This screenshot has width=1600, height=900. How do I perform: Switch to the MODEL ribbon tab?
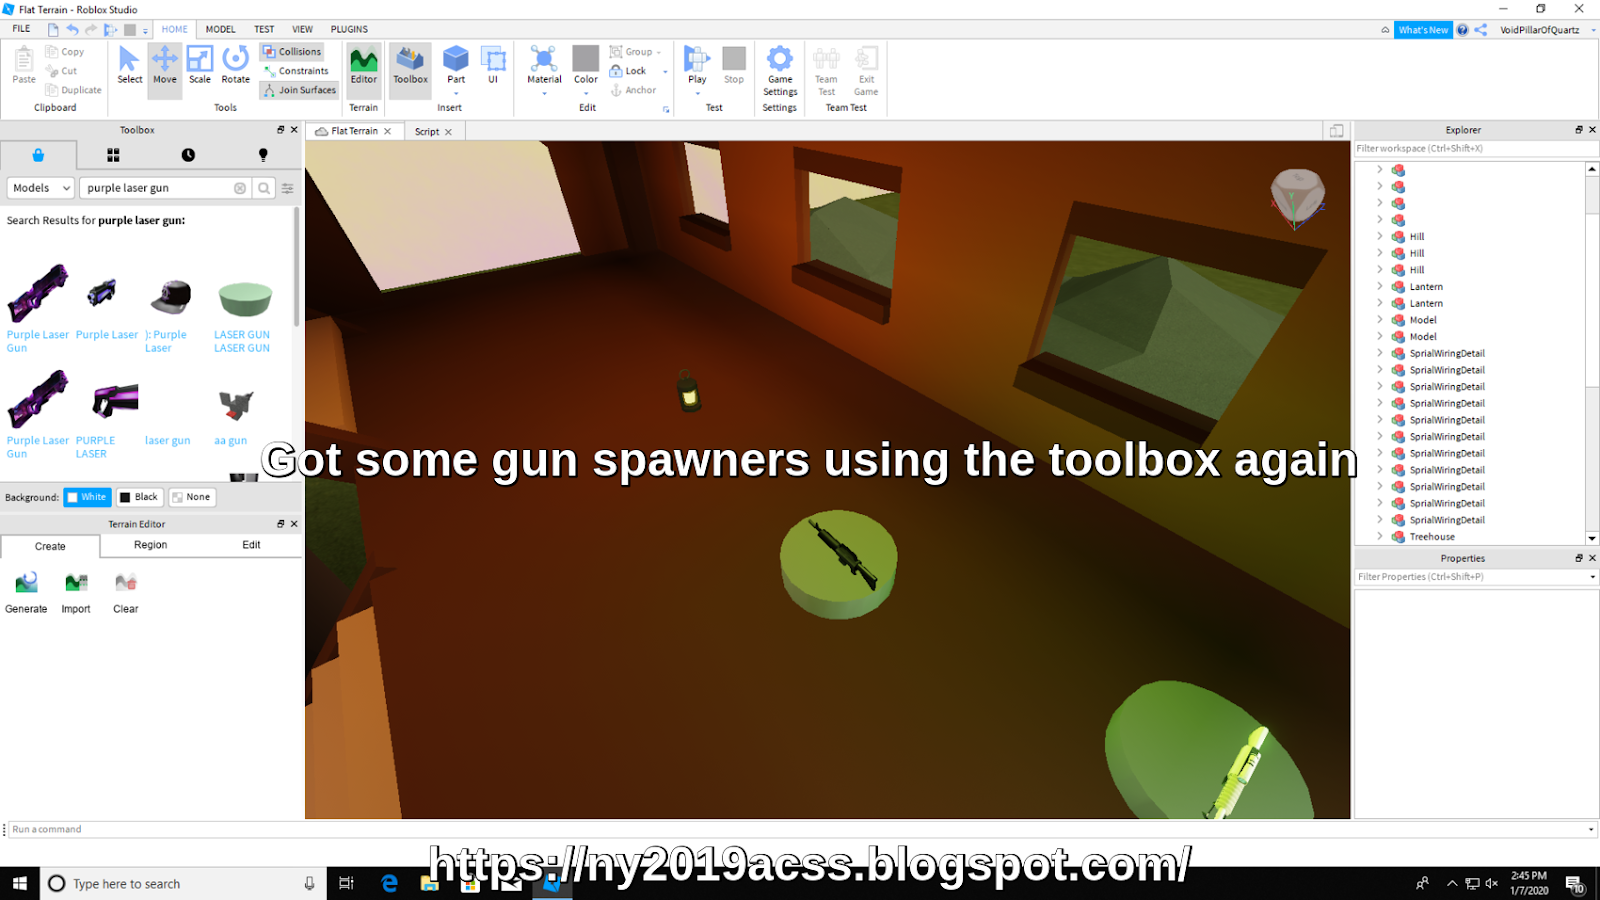tap(220, 29)
